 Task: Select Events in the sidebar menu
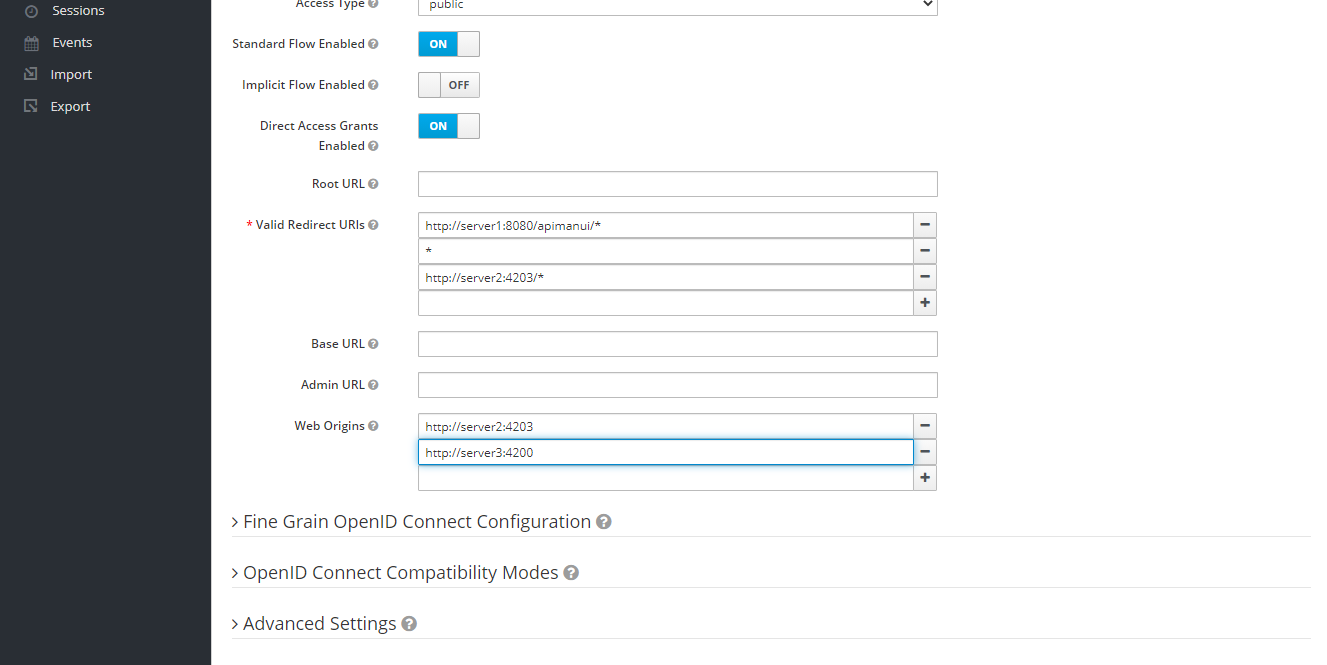coord(70,42)
